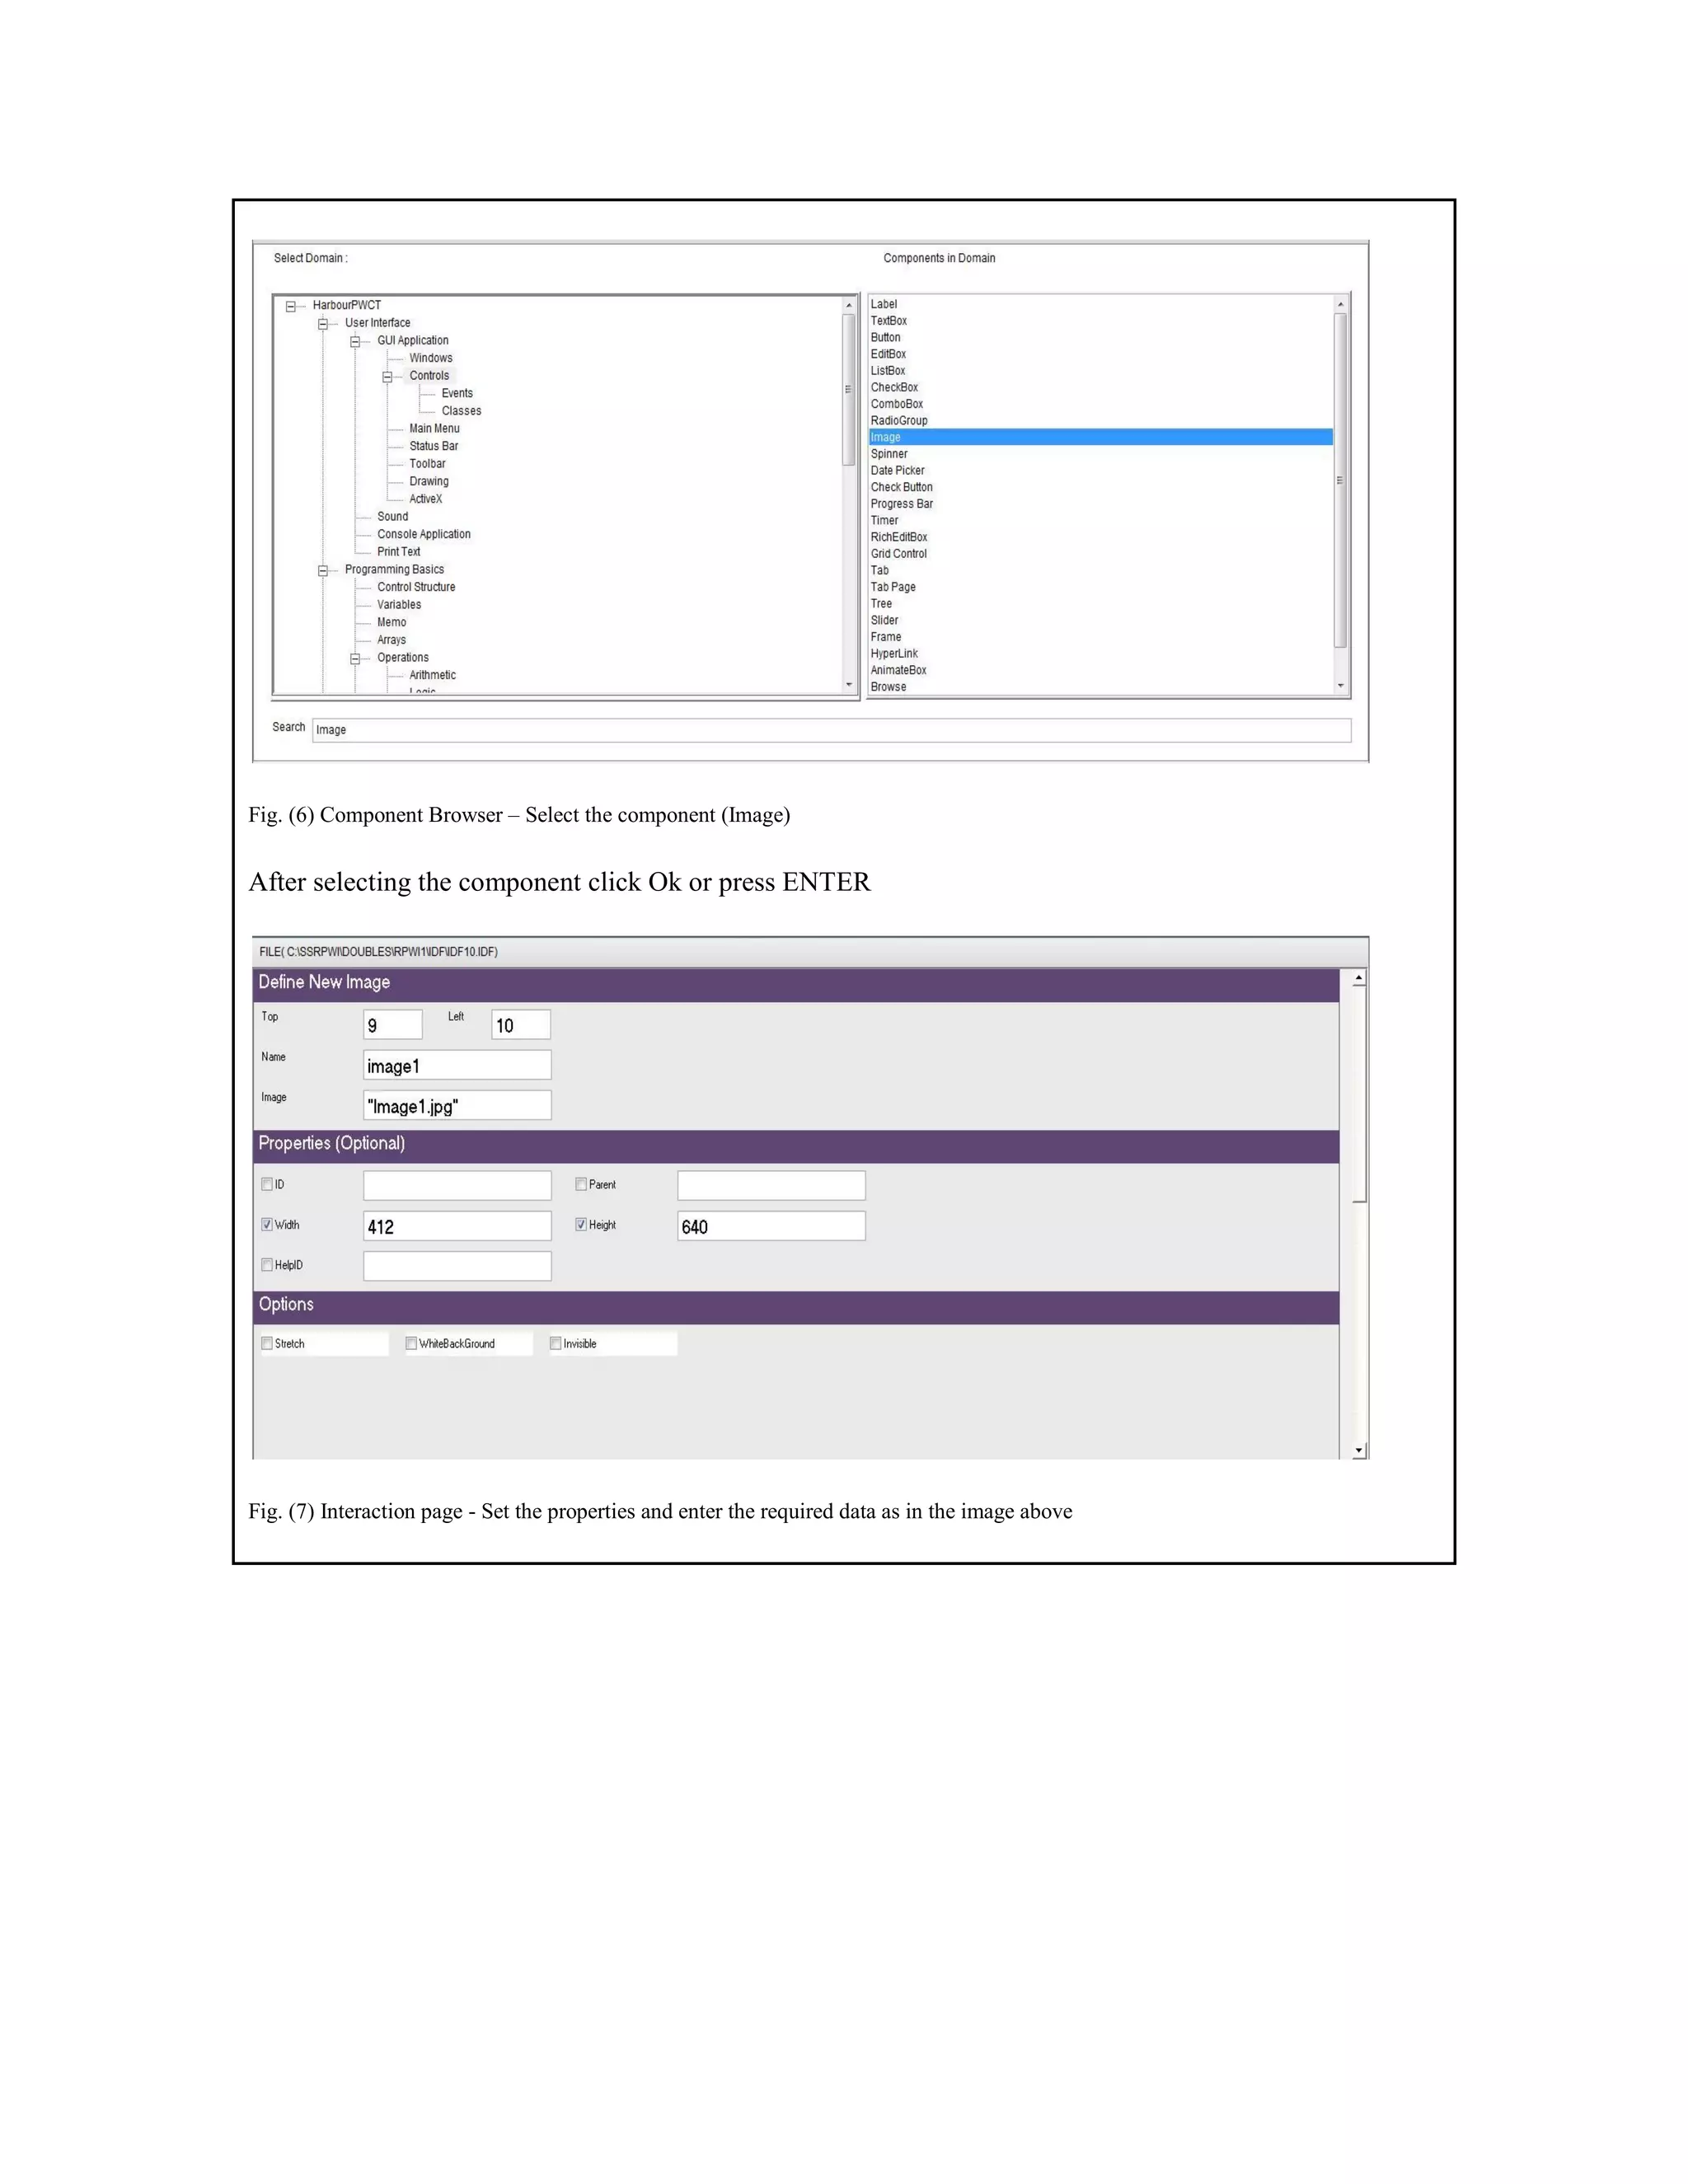Select Variables in domain tree
This screenshot has width=1688, height=2184.
[399, 605]
